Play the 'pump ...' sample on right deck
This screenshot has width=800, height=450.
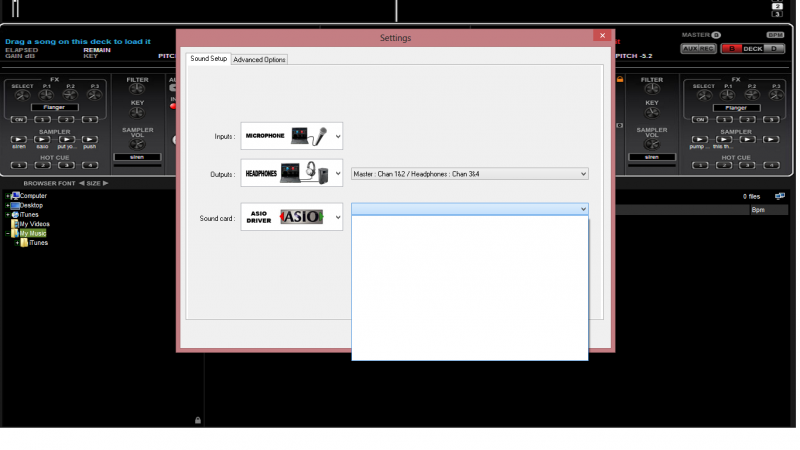[699, 139]
